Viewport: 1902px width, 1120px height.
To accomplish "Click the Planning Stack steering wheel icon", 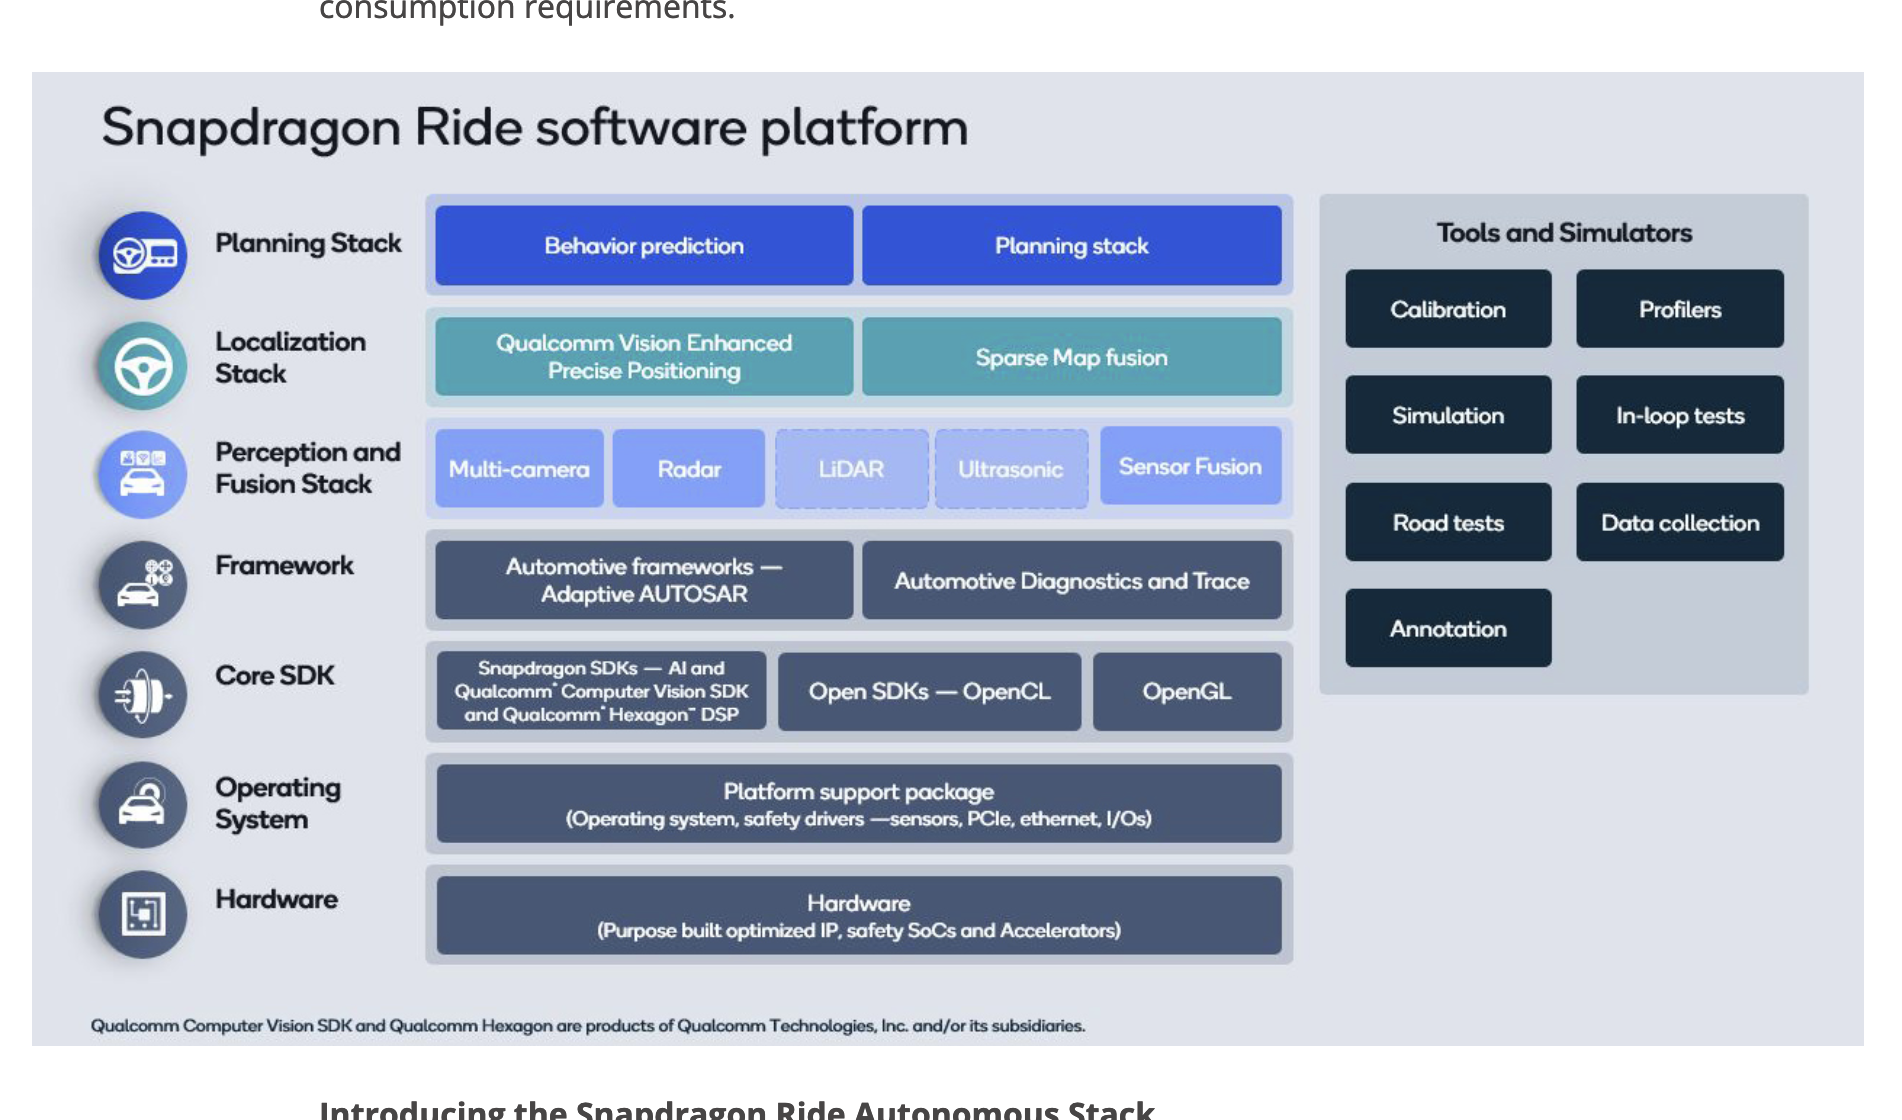I will (x=143, y=256).
